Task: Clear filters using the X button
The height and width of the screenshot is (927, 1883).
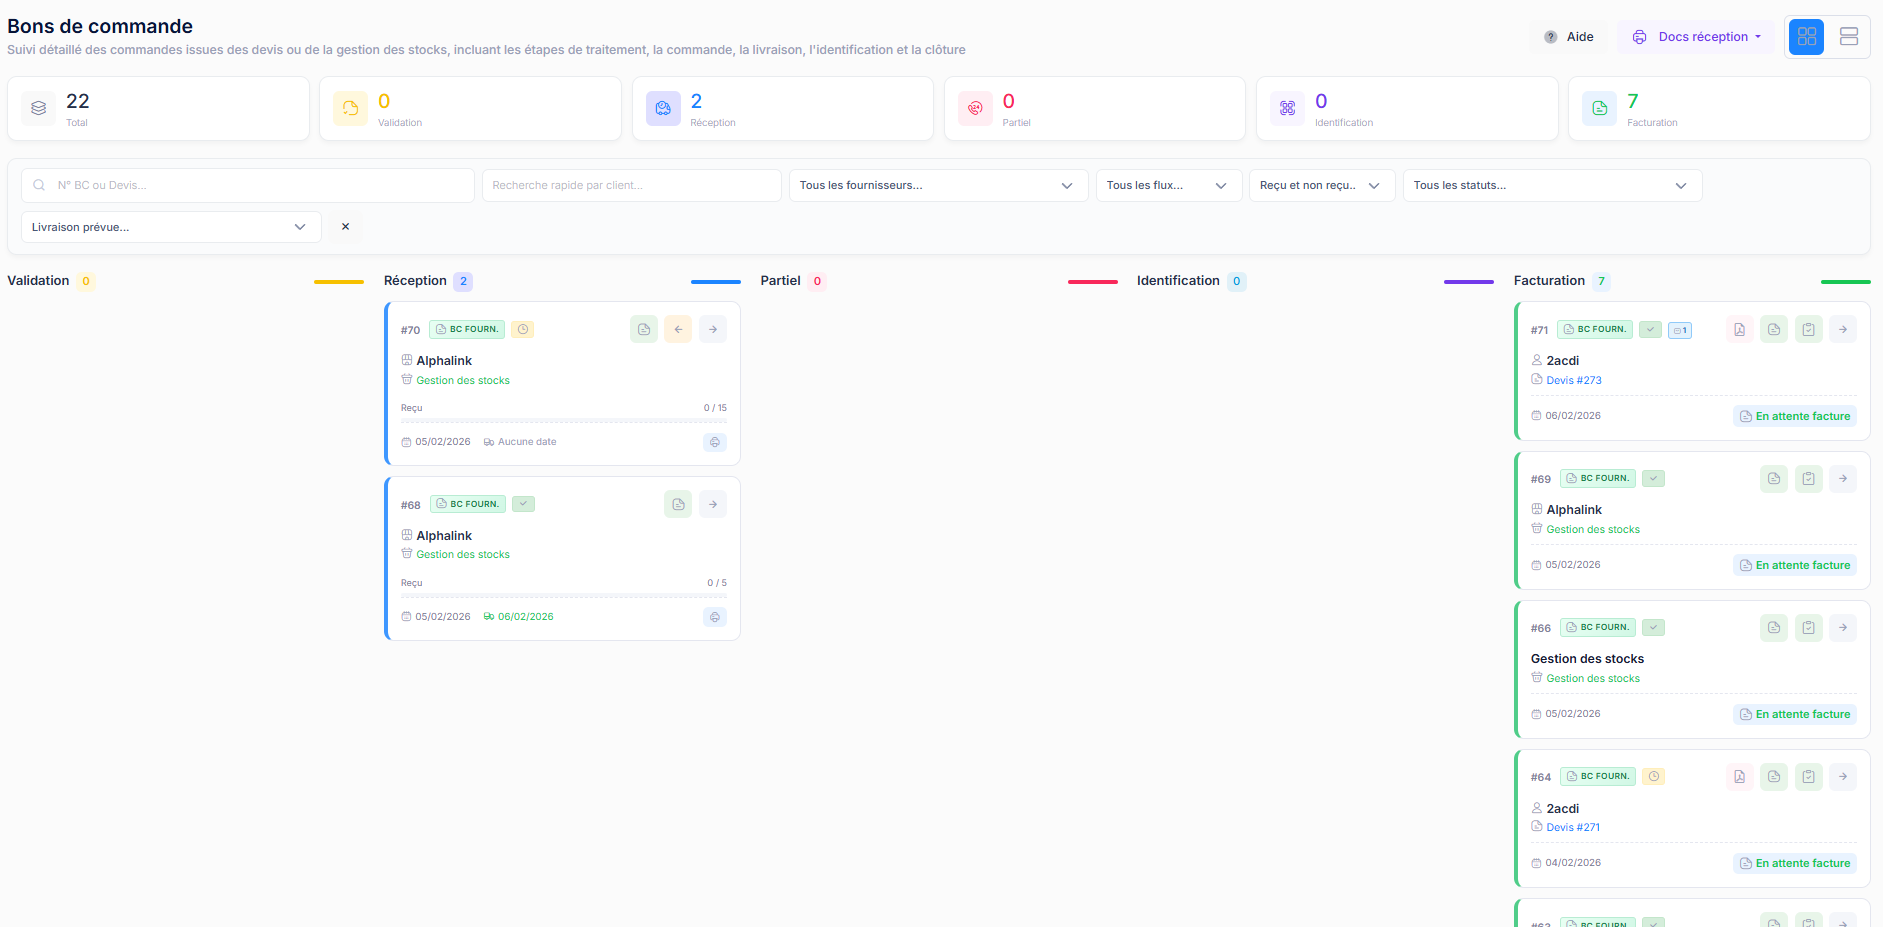Action: (345, 227)
